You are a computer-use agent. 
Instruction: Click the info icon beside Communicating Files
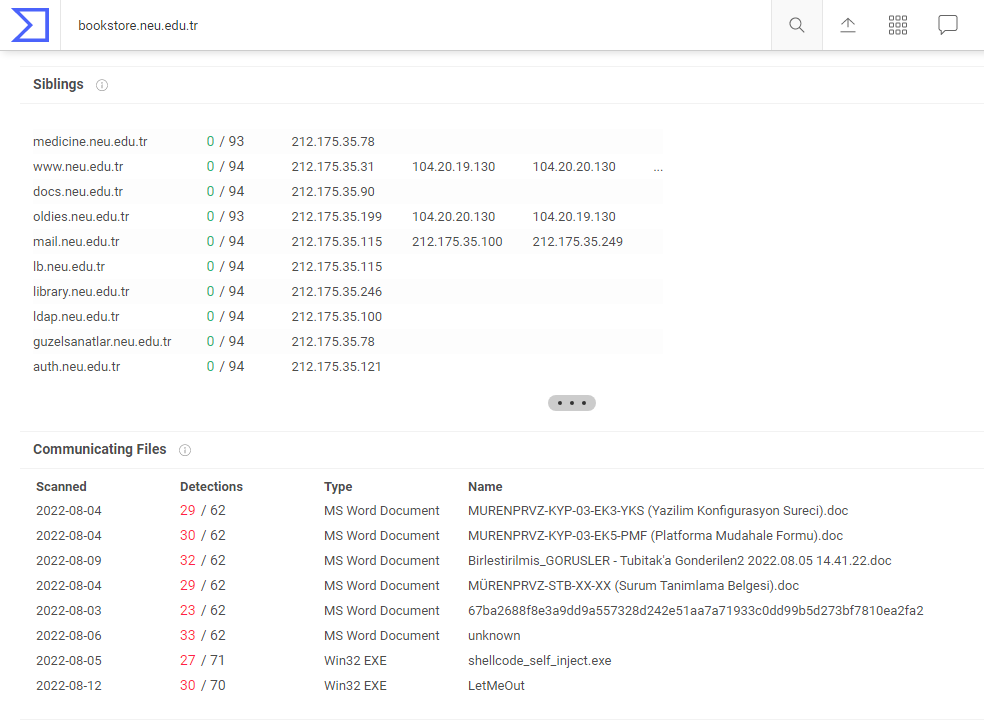pos(185,450)
